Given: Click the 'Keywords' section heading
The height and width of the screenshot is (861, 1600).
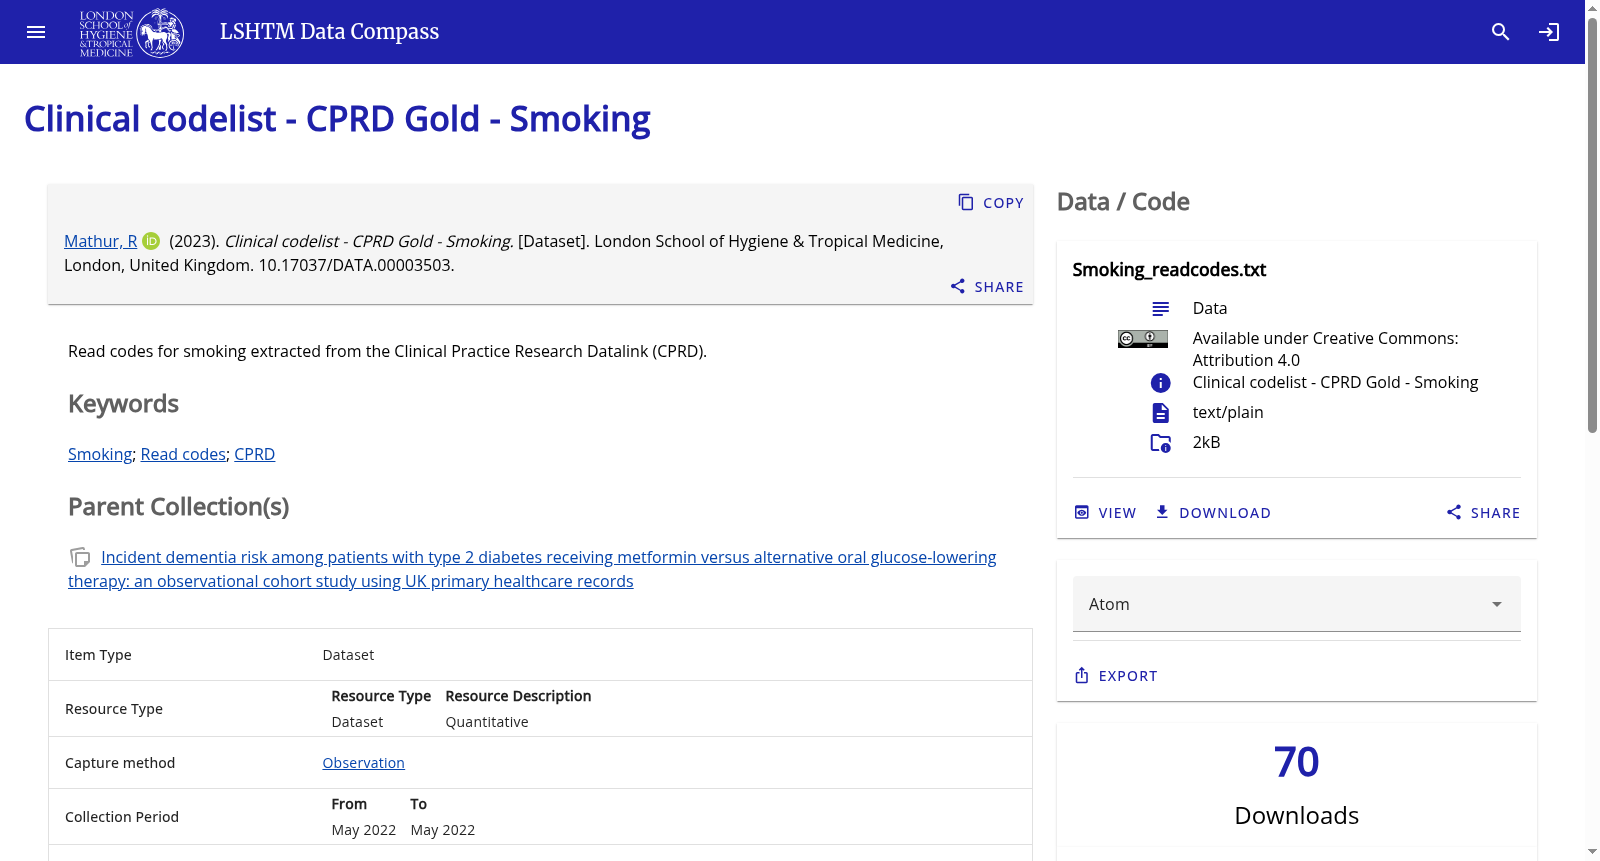Looking at the screenshot, I should click(x=123, y=404).
